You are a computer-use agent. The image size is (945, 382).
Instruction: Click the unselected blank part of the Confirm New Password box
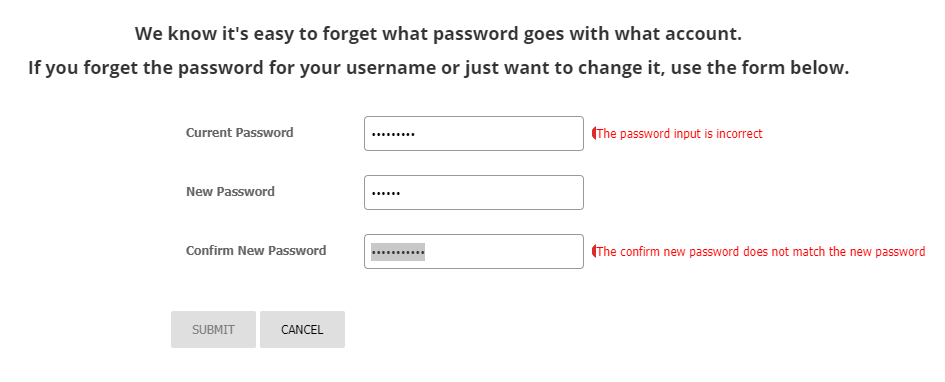pyautogui.click(x=504, y=251)
